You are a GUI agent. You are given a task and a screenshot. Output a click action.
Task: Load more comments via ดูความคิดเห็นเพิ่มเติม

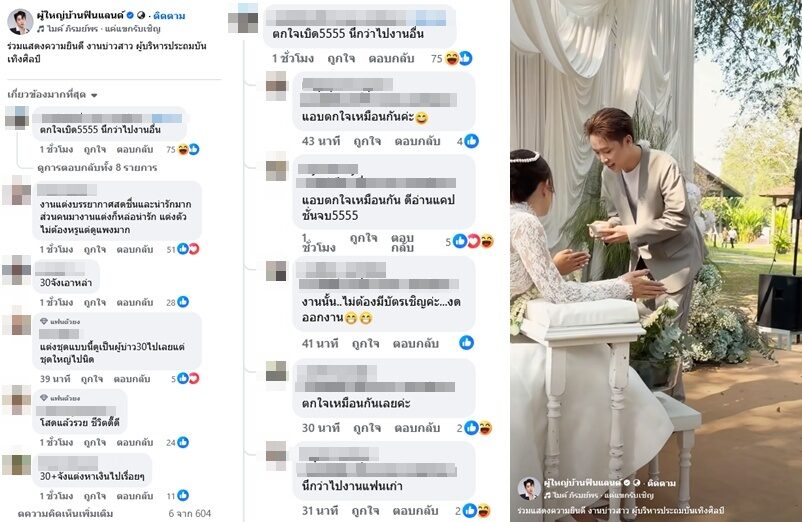(65, 513)
